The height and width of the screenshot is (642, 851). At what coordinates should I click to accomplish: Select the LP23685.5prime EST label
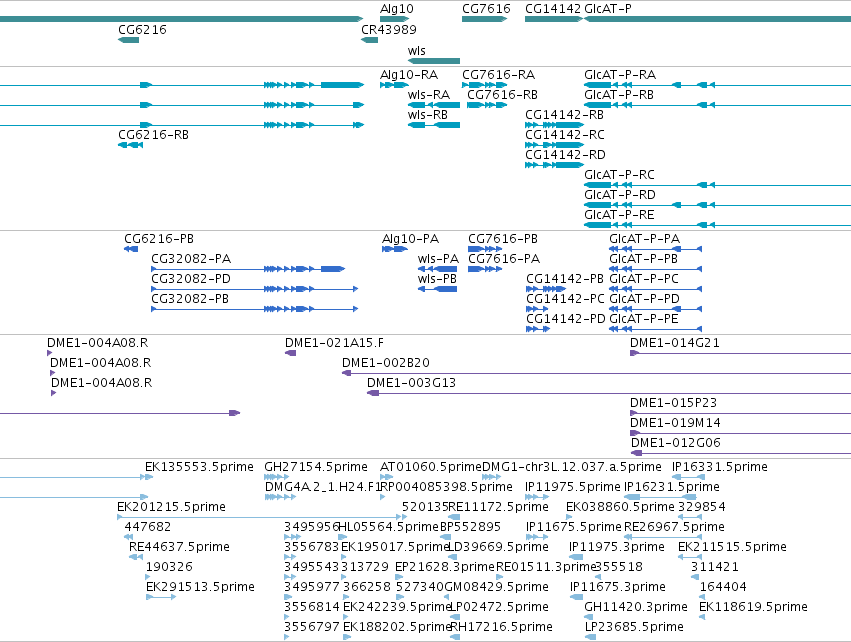point(634,628)
